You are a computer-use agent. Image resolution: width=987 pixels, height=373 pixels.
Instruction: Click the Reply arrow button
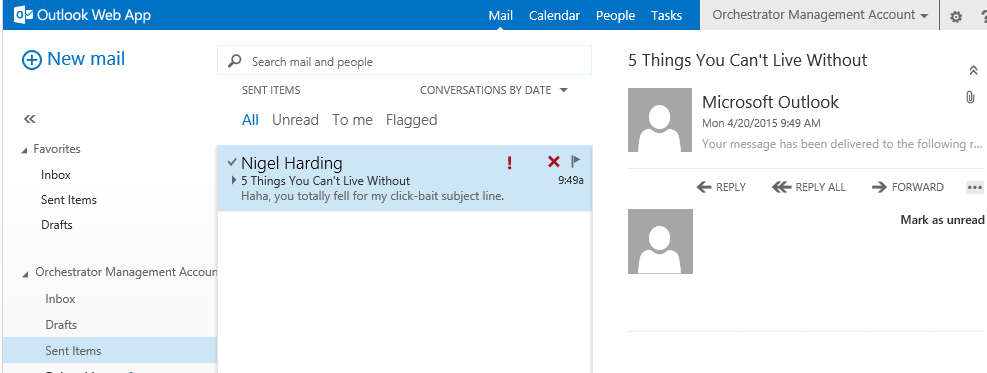point(721,187)
